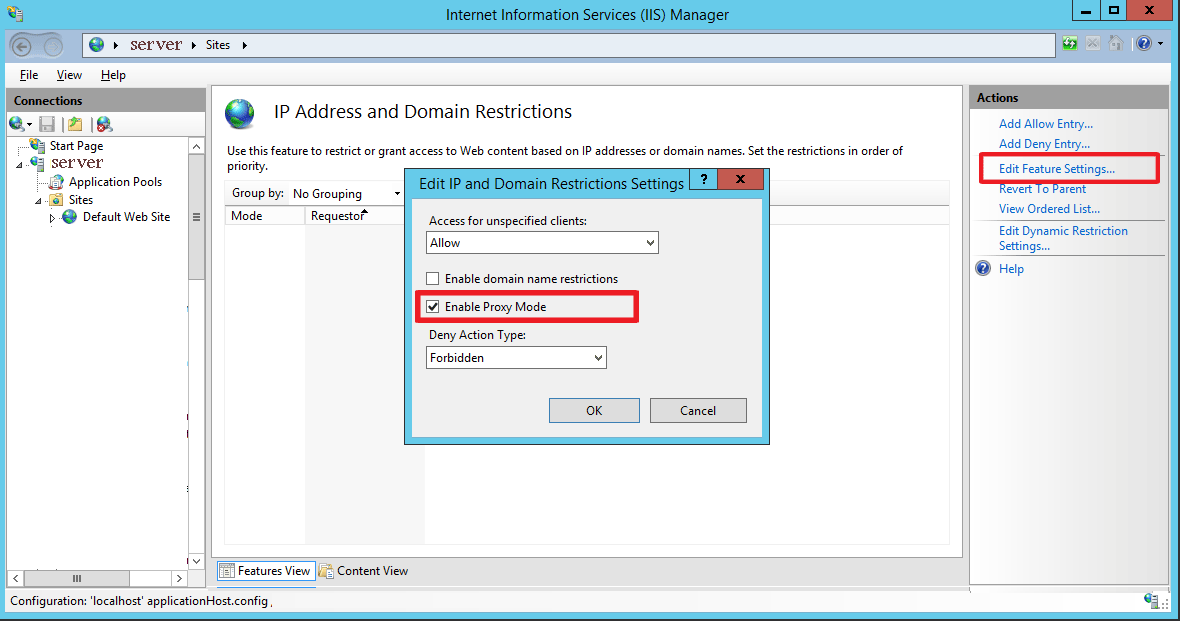This screenshot has width=1180, height=621.
Task: Click the dialog's question mark help button
Action: [704, 178]
